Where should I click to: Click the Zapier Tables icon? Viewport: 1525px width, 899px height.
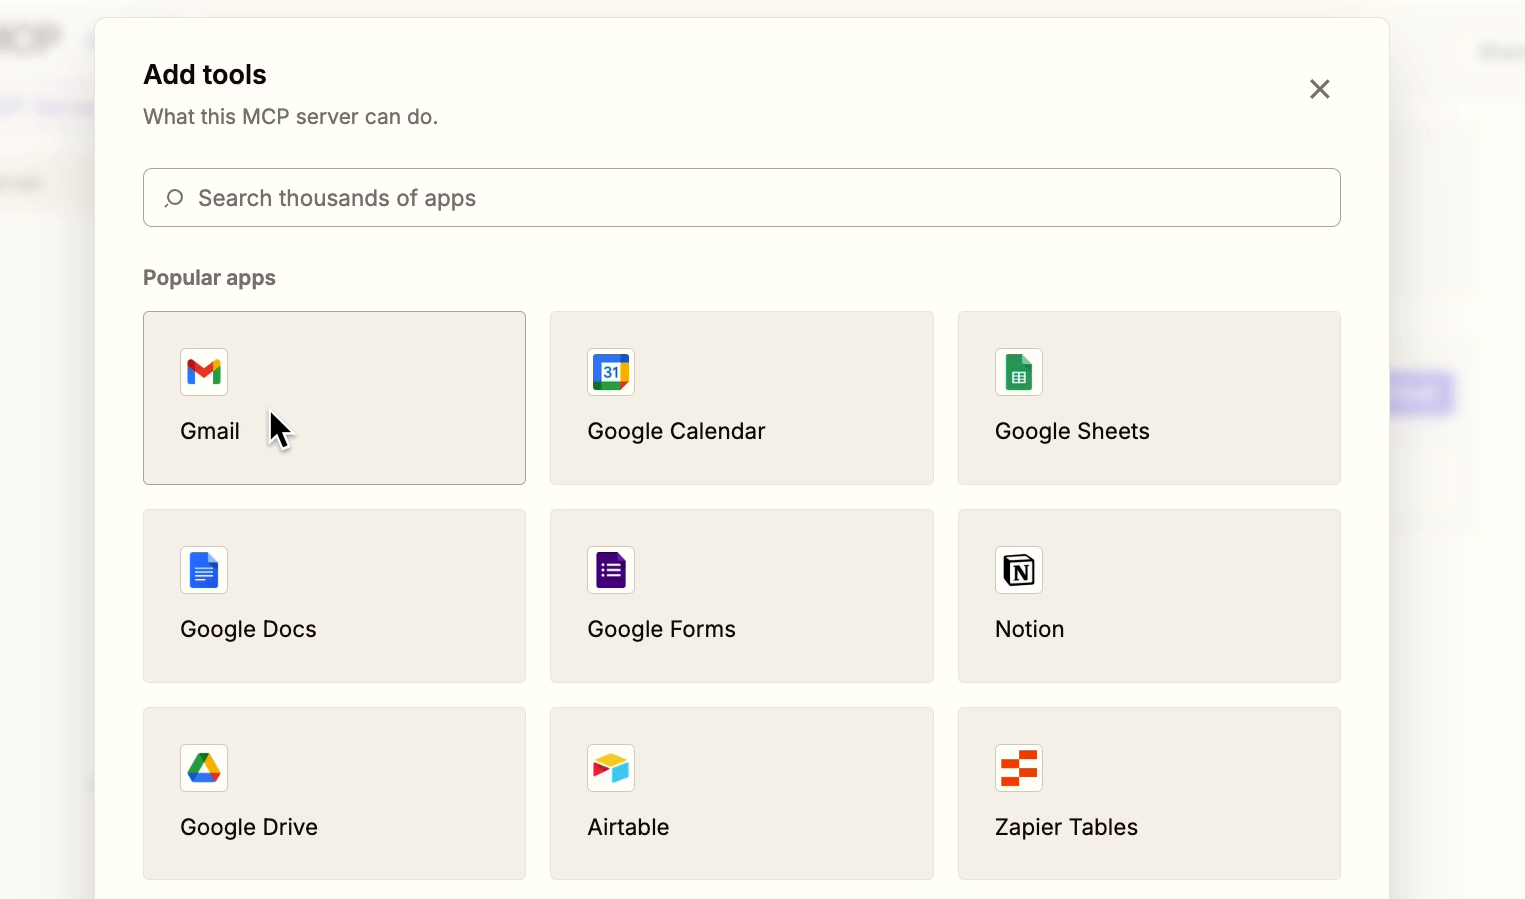pyautogui.click(x=1019, y=768)
